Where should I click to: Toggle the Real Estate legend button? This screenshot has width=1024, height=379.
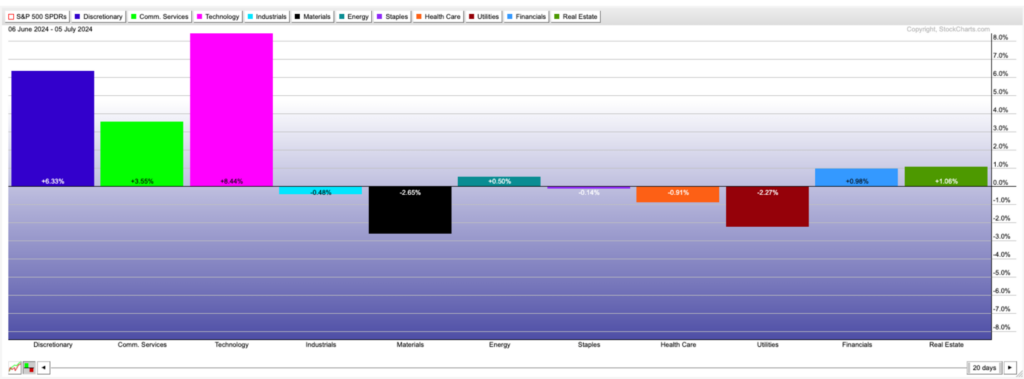pos(576,16)
